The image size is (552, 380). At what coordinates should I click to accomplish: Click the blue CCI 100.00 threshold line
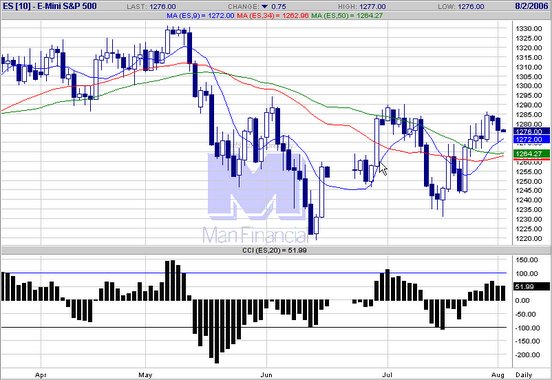pyautogui.click(x=254, y=273)
